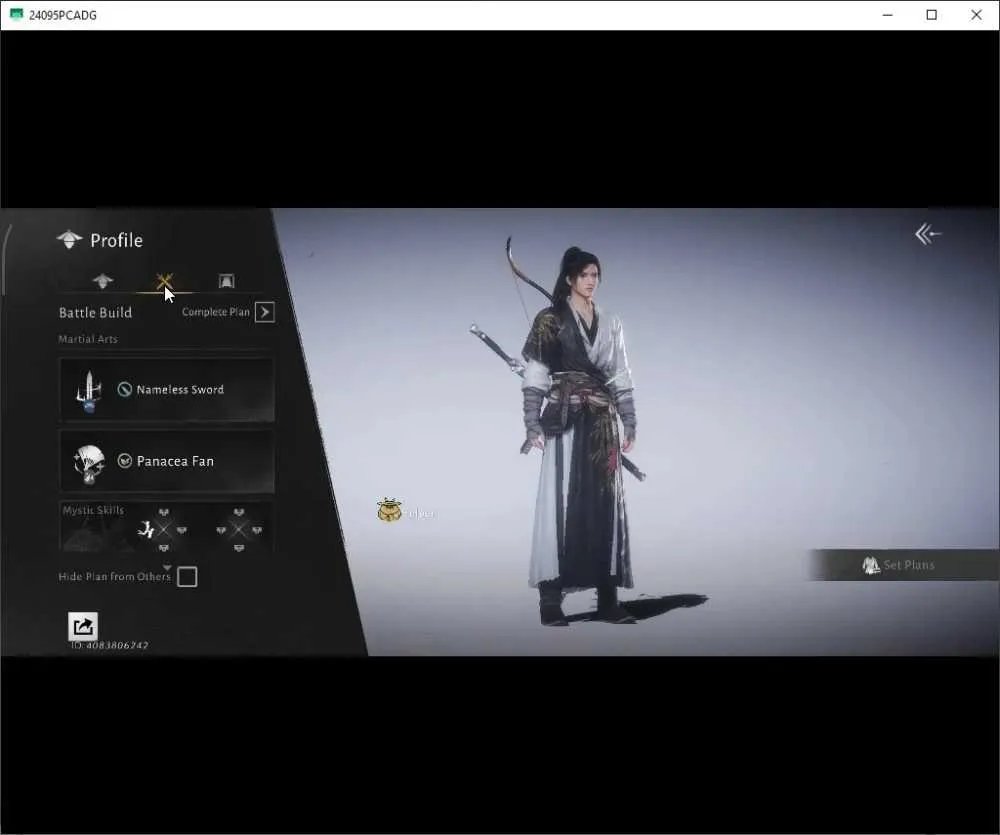Image resolution: width=1000 pixels, height=835 pixels.
Task: Open the first Profile overview tab icon
Action: (x=103, y=281)
